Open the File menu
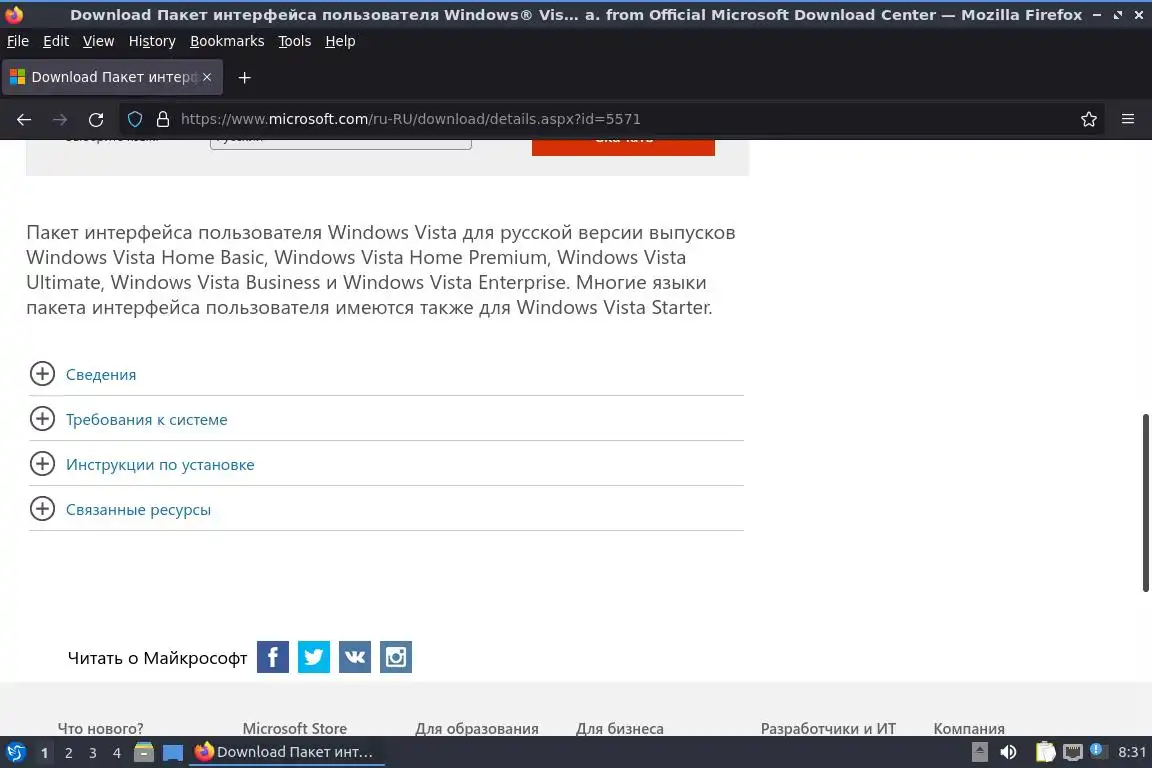The height and width of the screenshot is (768, 1152). click(x=18, y=41)
